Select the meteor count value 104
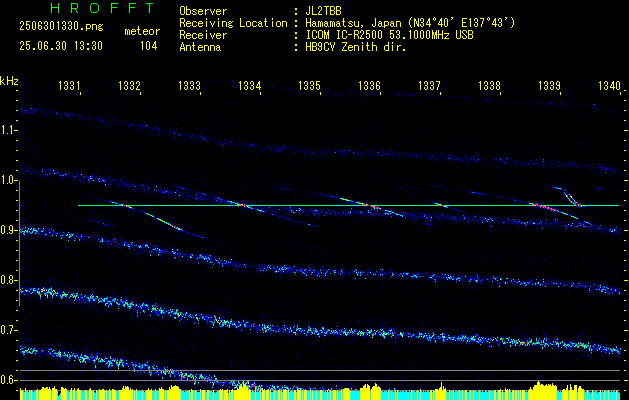 148,46
